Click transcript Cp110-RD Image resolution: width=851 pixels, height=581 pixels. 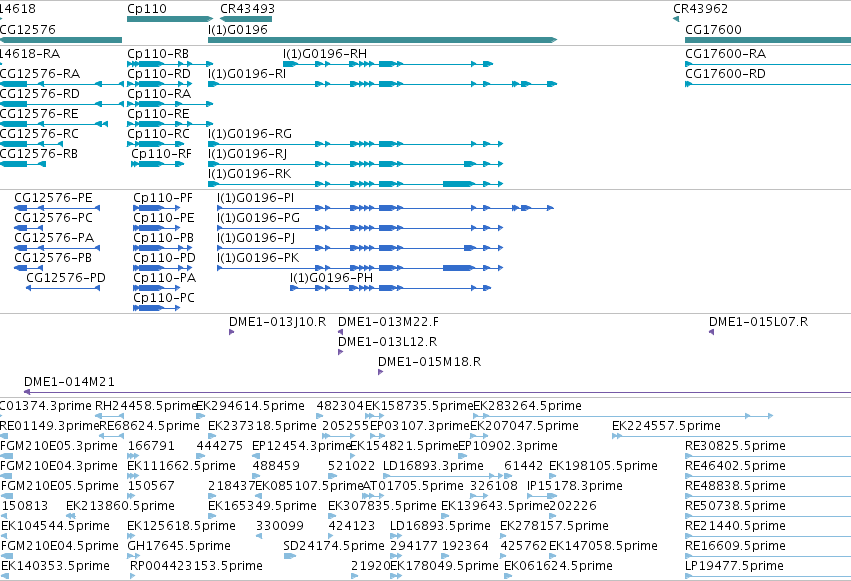160,84
